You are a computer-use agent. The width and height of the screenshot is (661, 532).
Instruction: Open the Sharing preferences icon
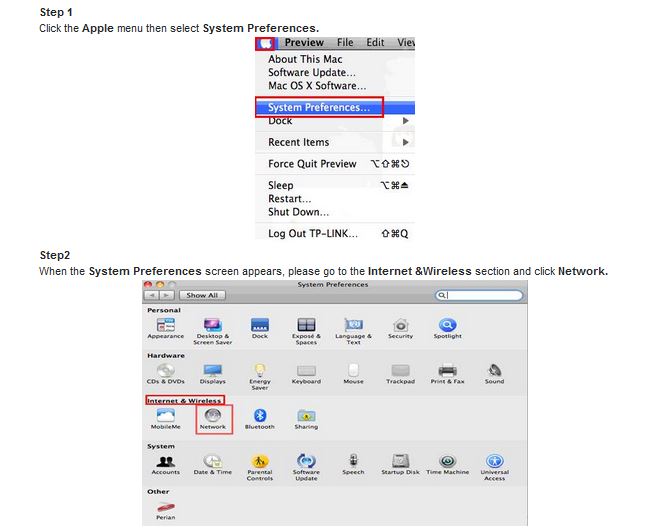[306, 415]
